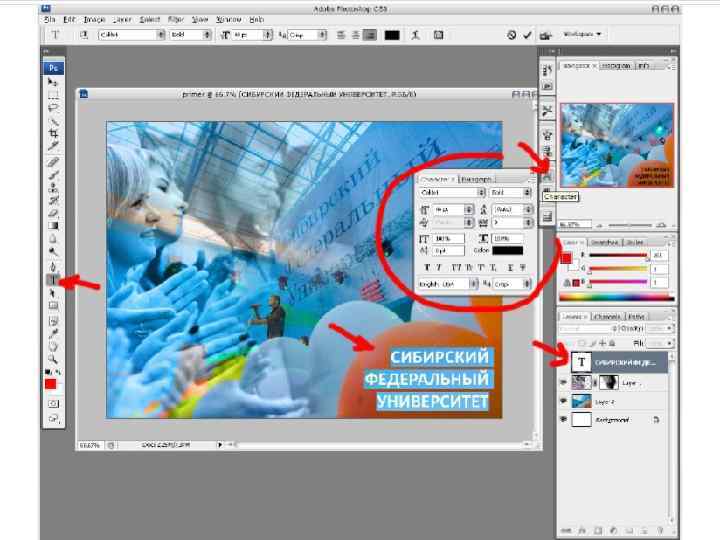Select the Rectangular Marquee tool
The image size is (720, 540).
[x=53, y=95]
